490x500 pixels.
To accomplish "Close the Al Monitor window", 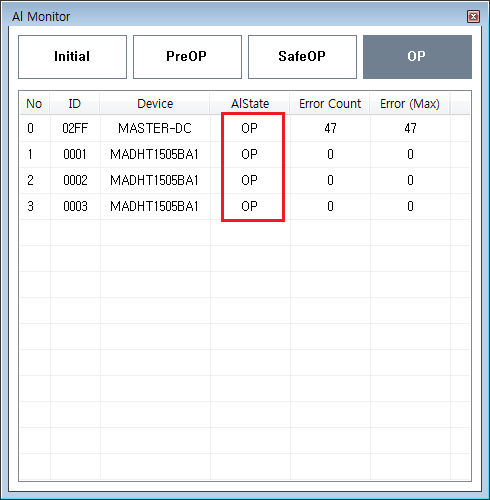I will point(473,16).
